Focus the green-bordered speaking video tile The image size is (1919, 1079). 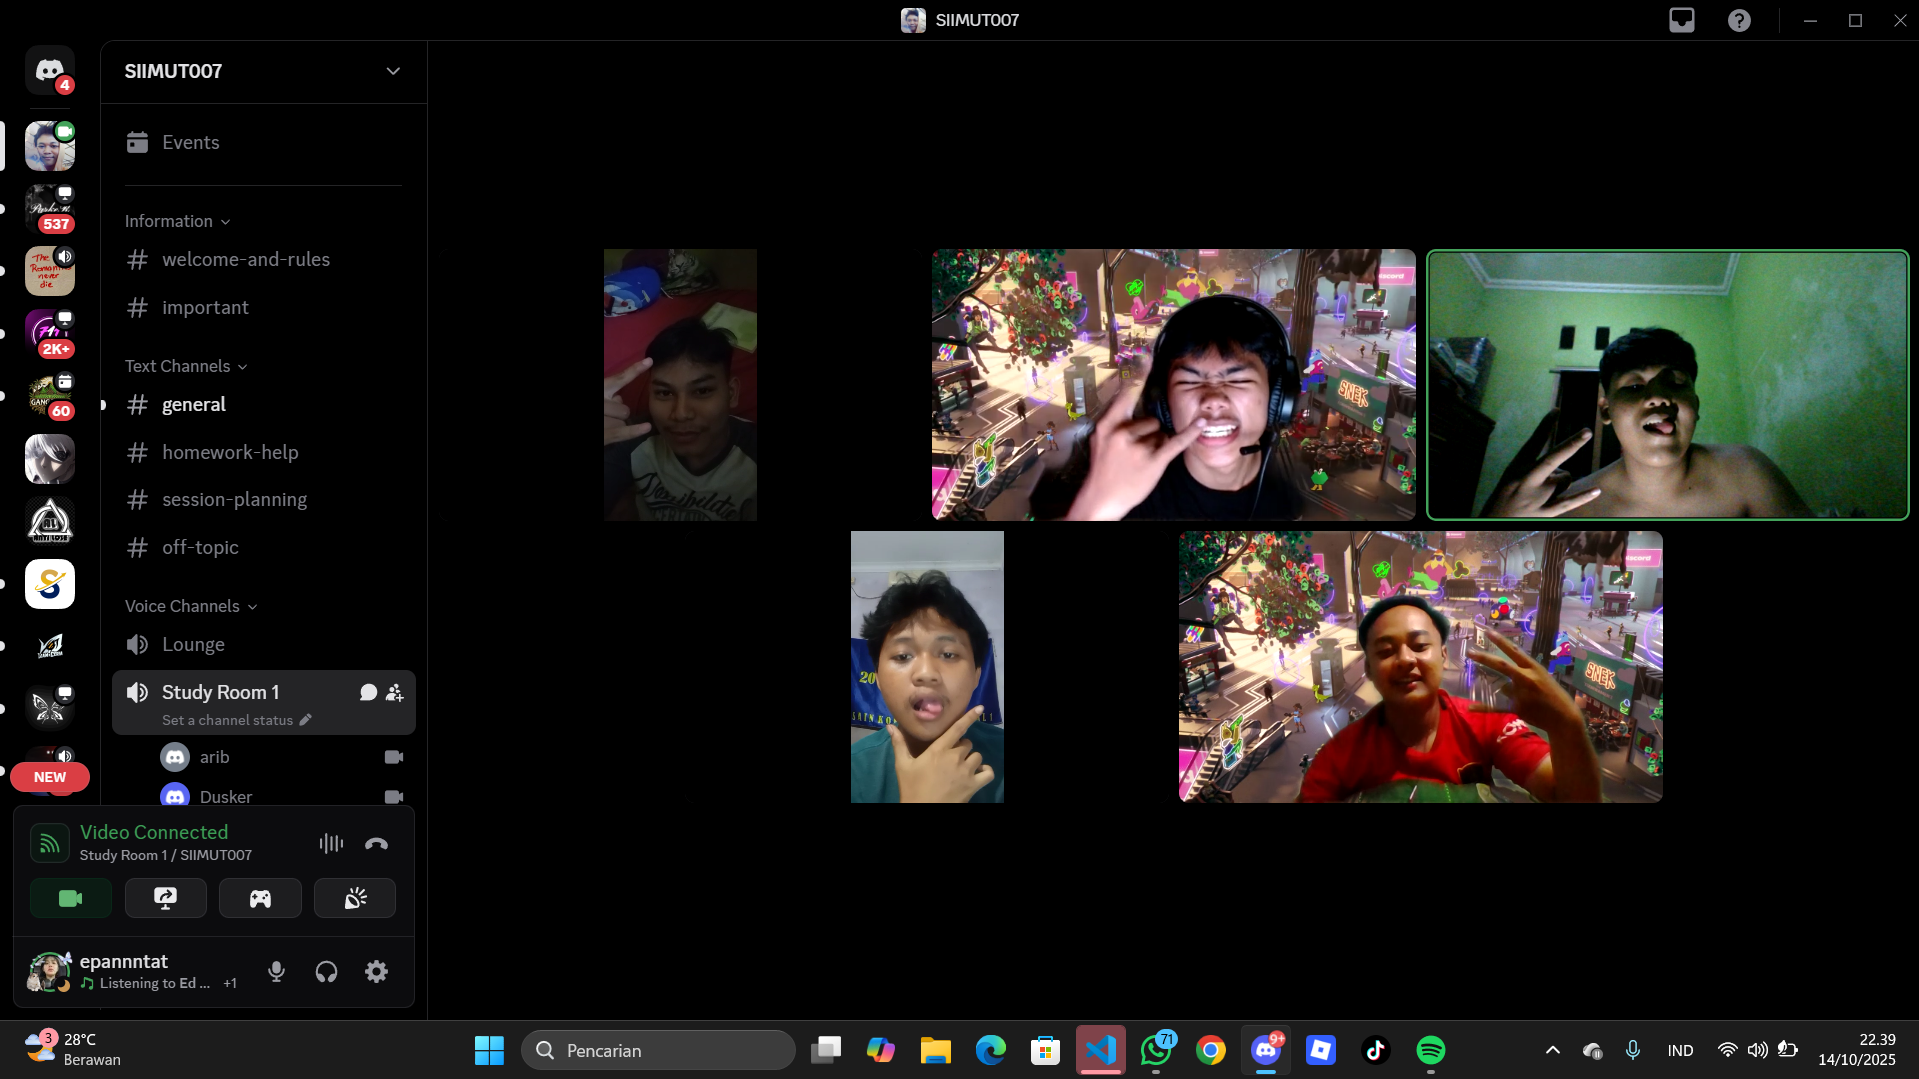point(1668,385)
